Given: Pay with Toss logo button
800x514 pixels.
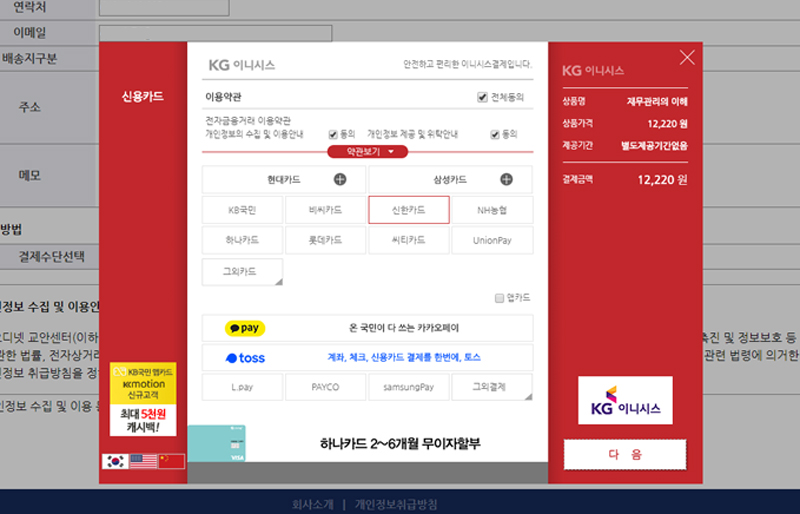Looking at the screenshot, I should pos(245,358).
